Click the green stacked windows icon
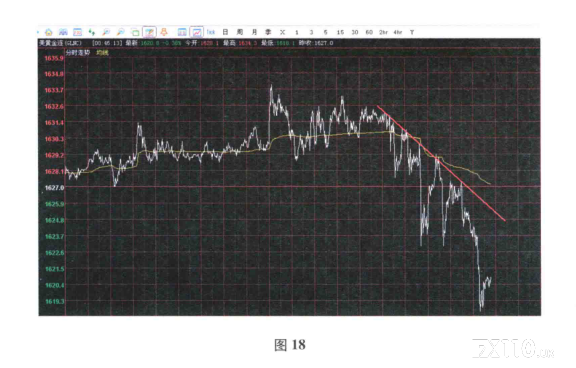This screenshot has width=576, height=368. [135, 32]
